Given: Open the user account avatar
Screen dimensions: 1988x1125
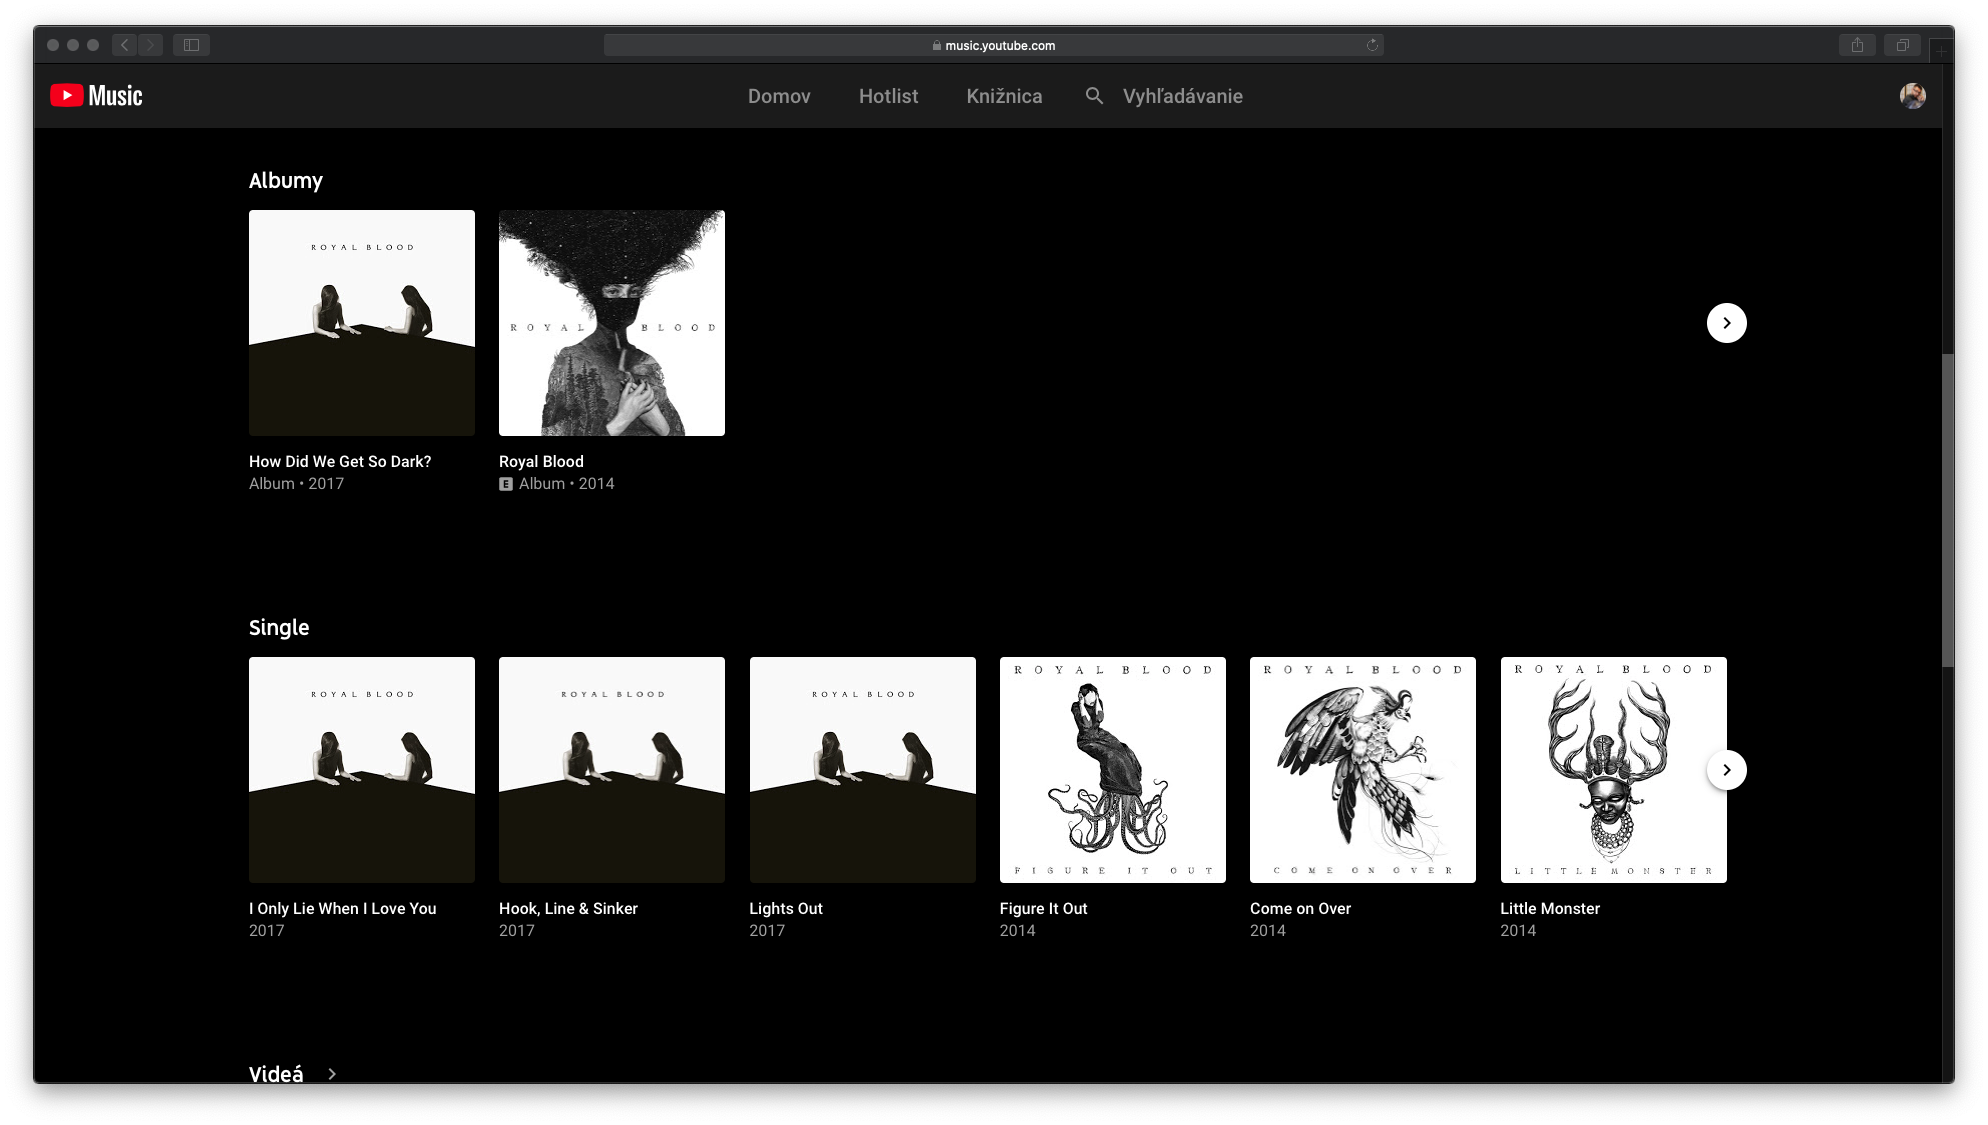Looking at the screenshot, I should point(1912,96).
